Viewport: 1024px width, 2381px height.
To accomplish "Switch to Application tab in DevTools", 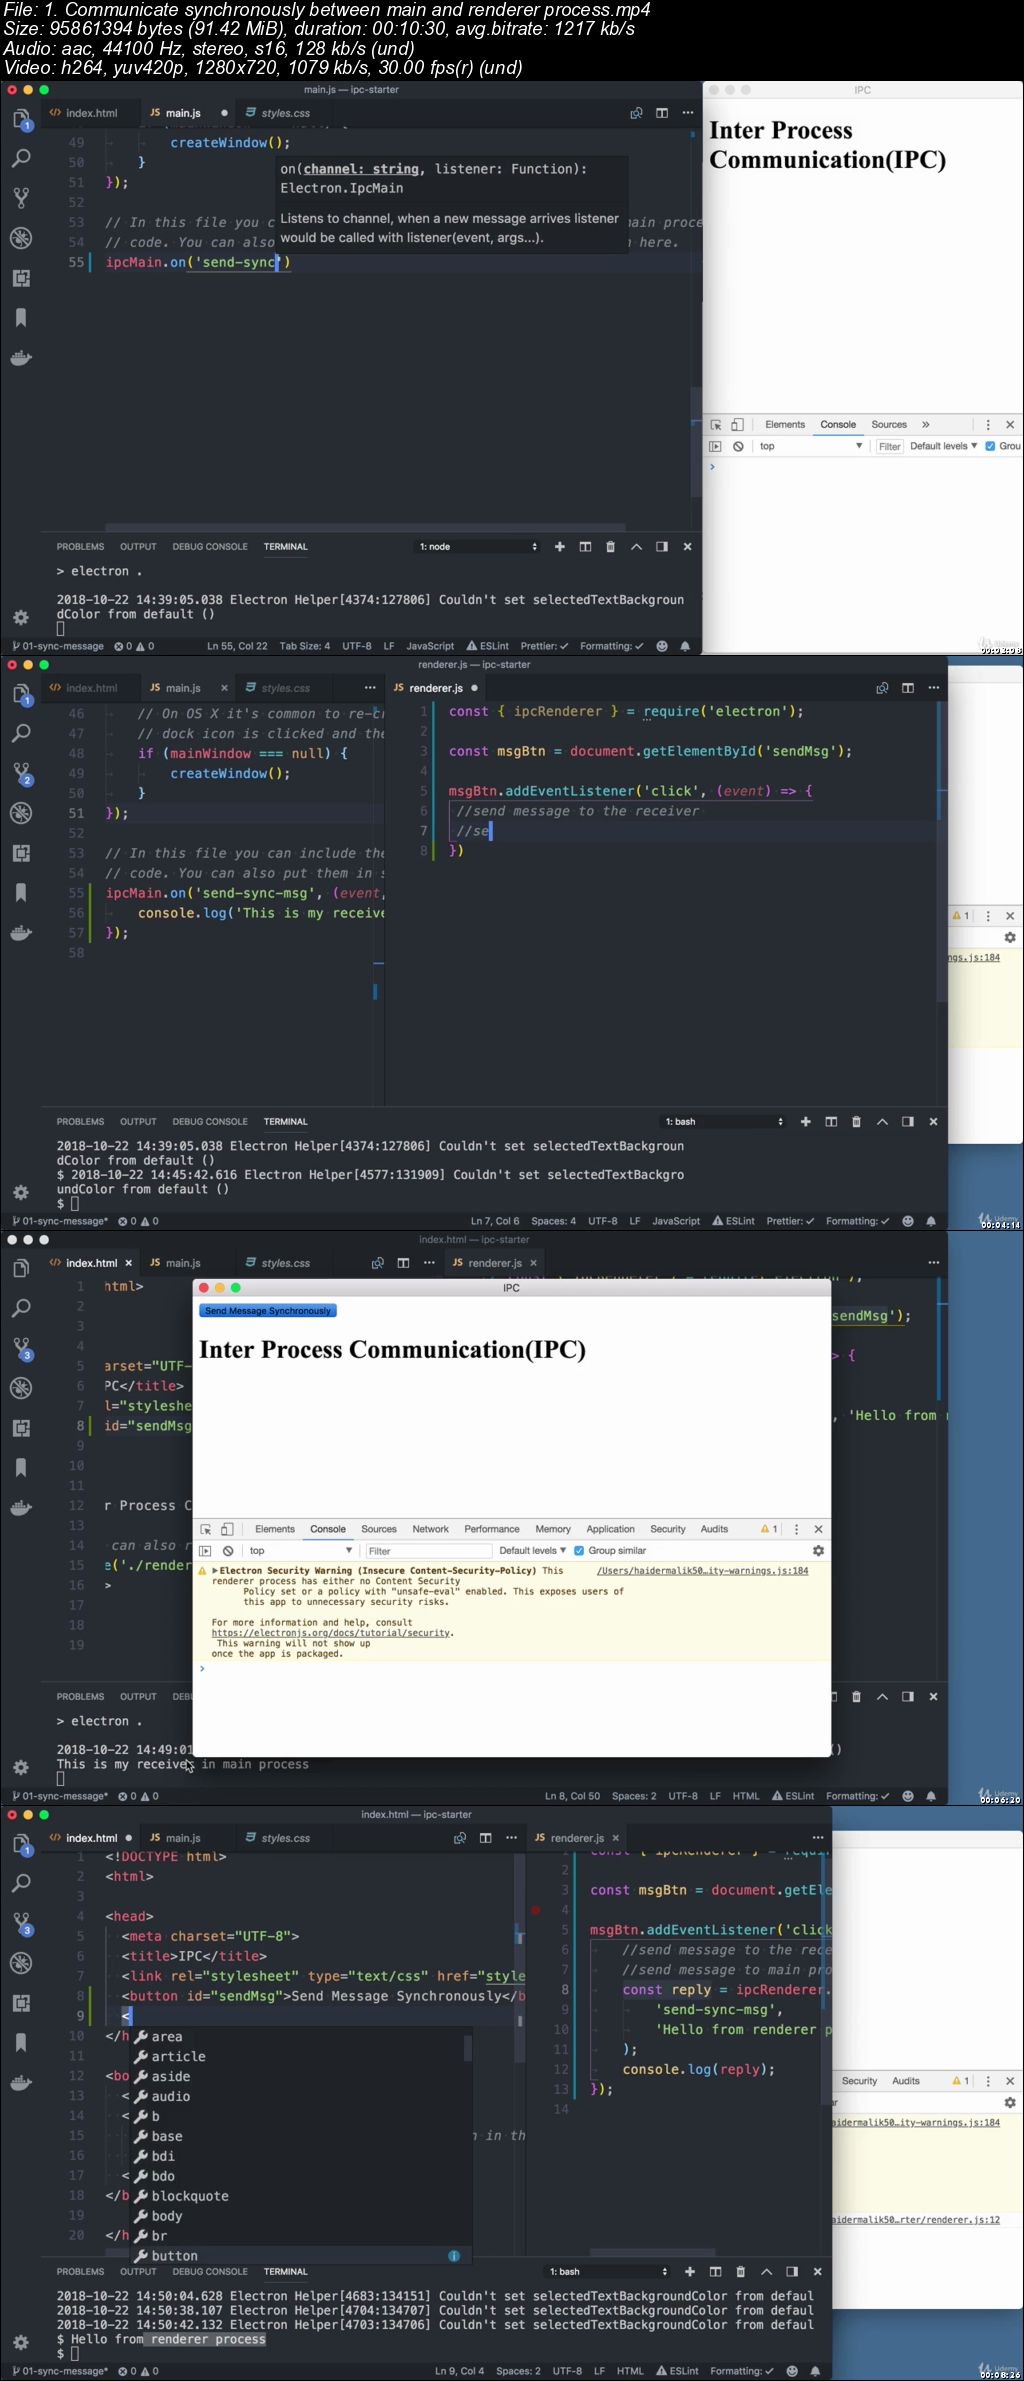I will tap(610, 1529).
